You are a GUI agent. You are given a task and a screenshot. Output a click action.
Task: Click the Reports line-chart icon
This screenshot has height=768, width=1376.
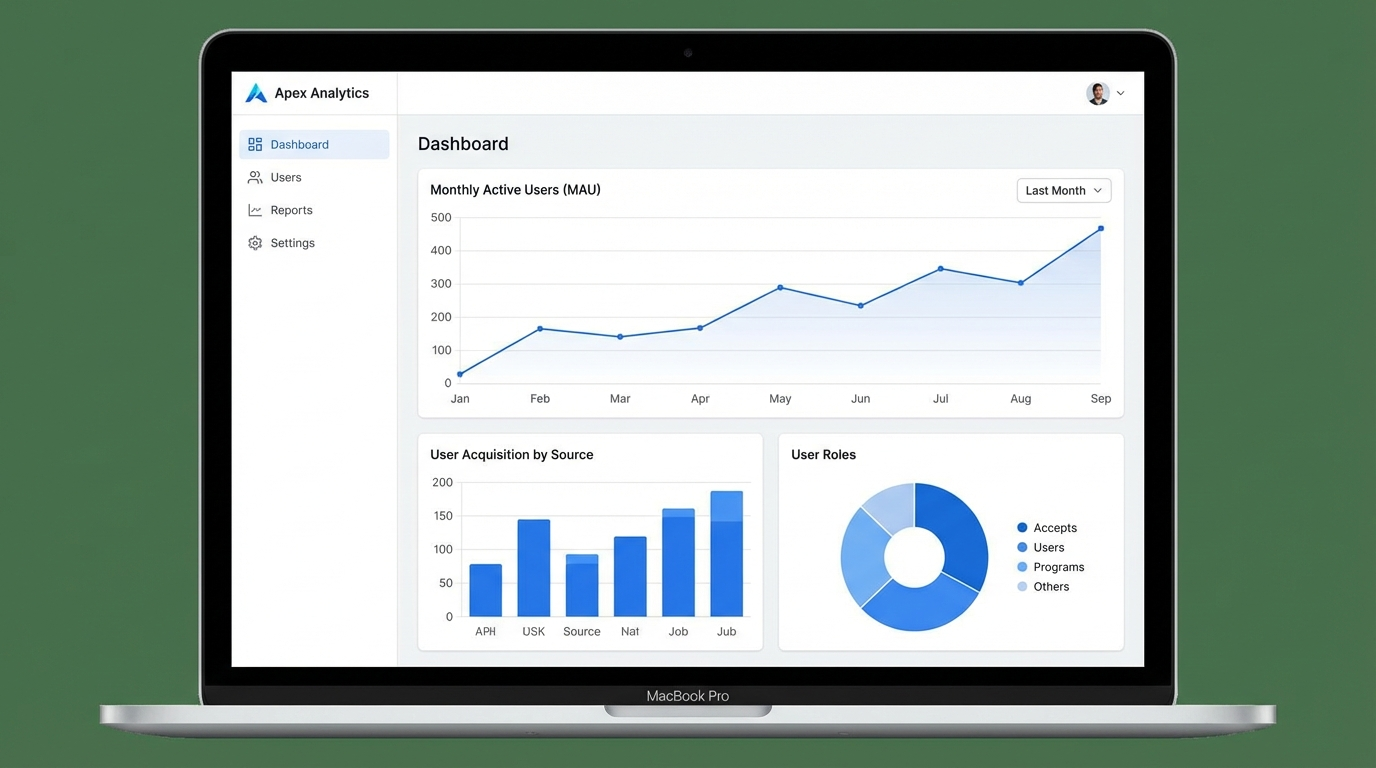click(255, 210)
